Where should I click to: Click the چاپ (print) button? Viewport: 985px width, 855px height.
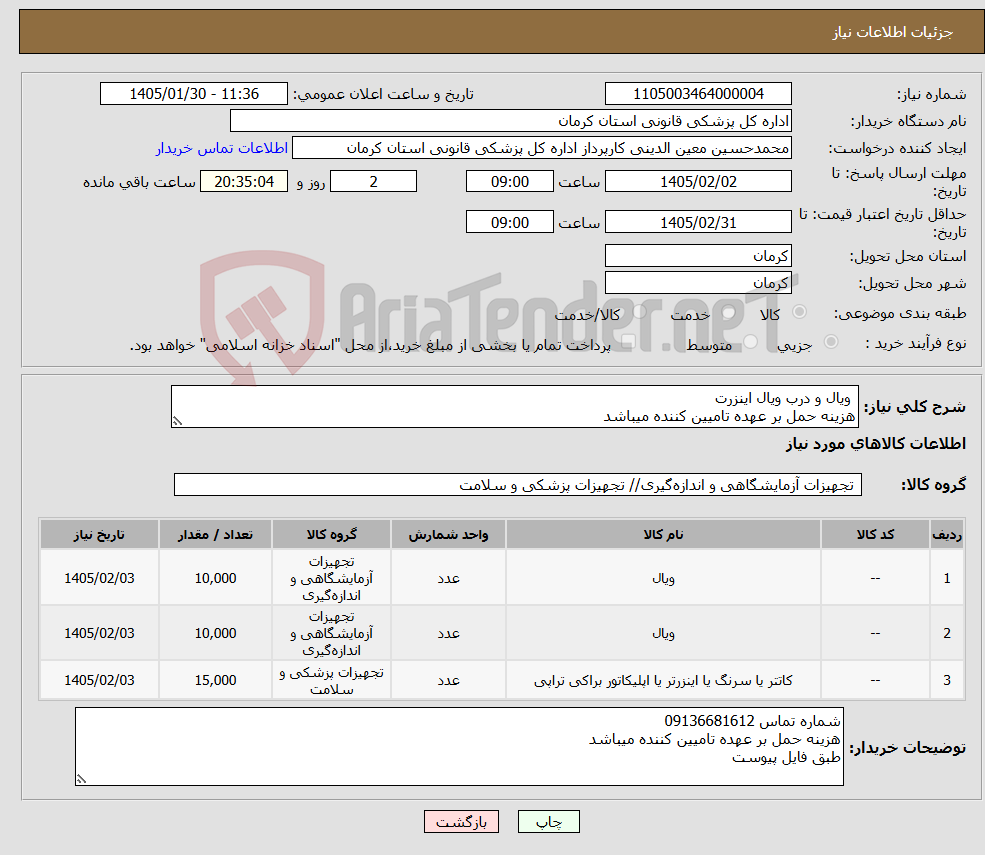tap(548, 821)
